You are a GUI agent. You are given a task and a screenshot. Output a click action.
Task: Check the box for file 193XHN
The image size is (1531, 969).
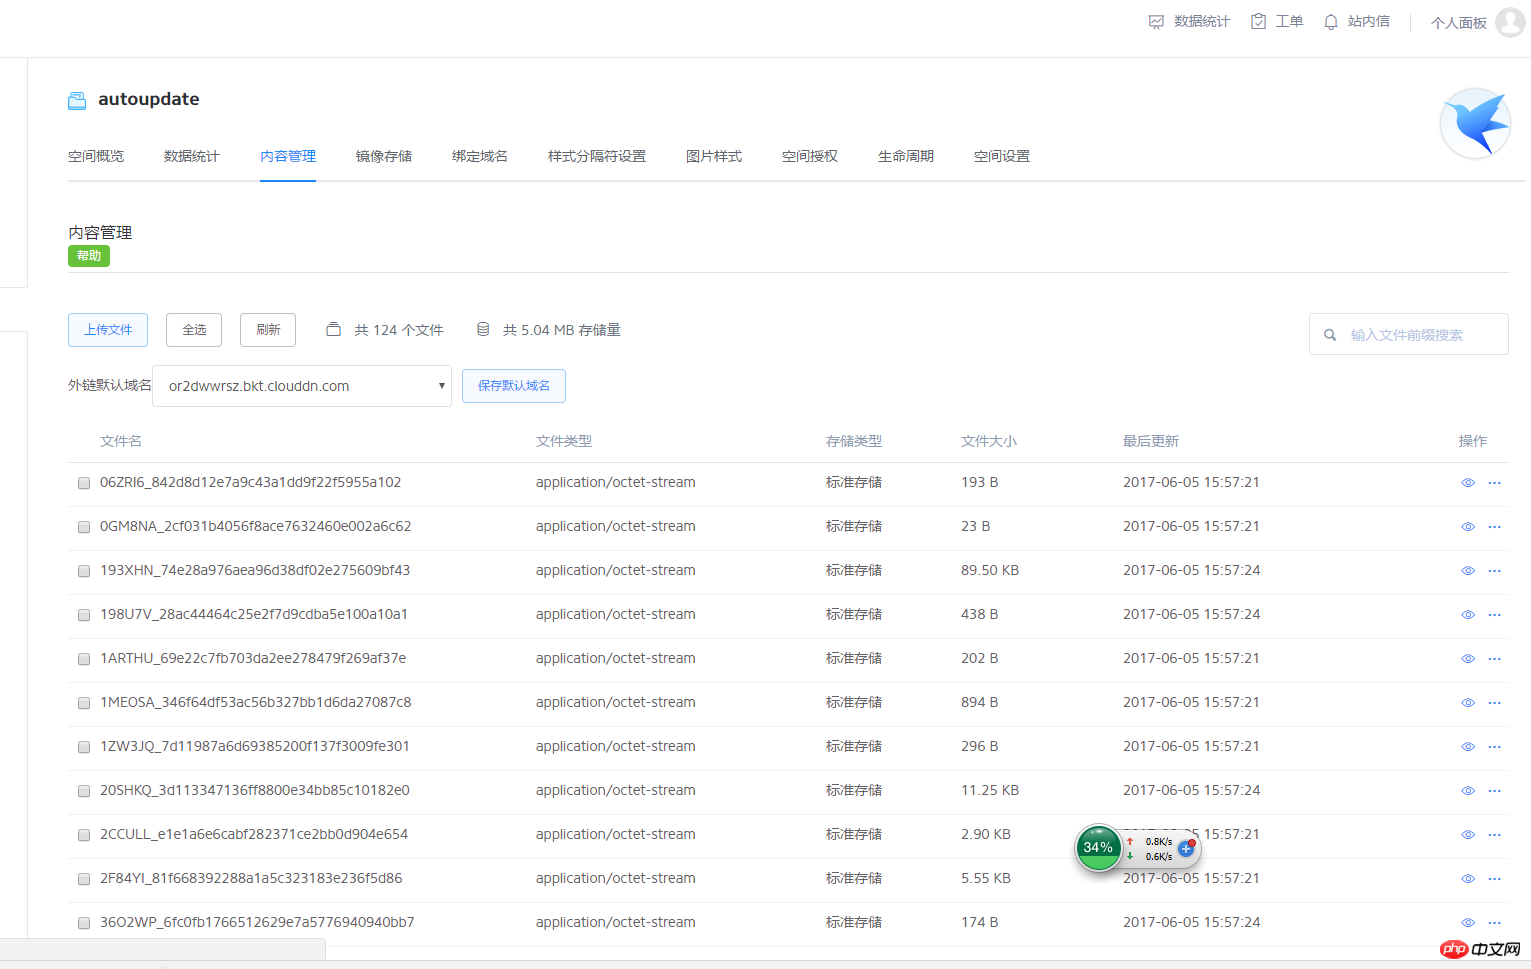tap(84, 571)
